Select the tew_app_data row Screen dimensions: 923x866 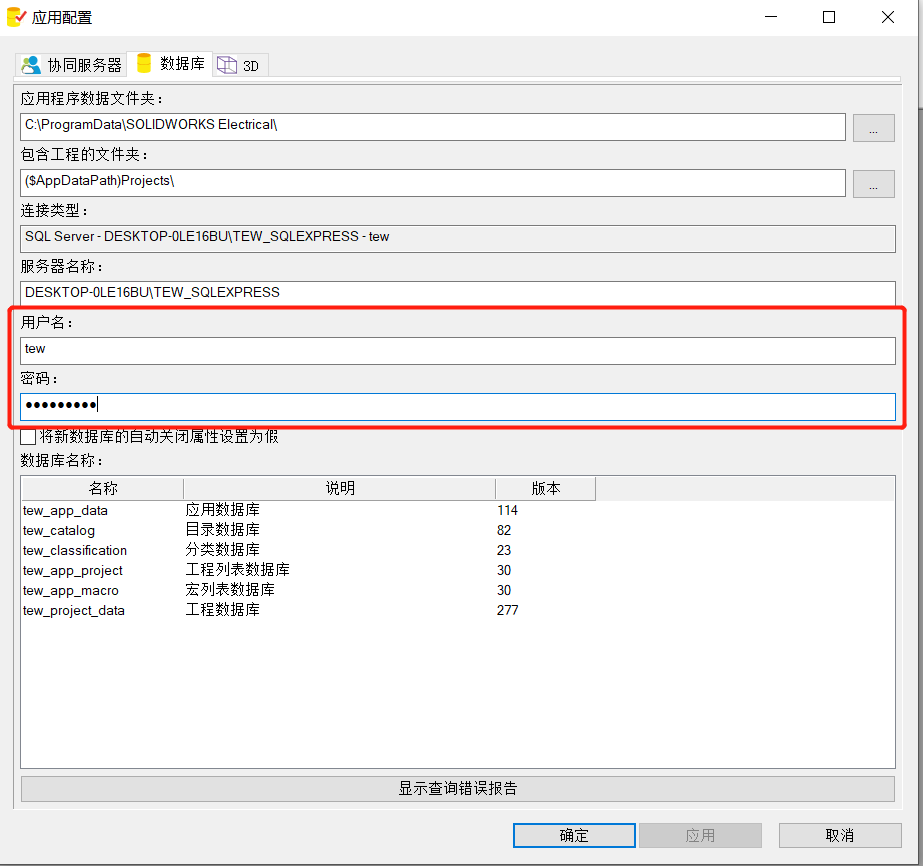[x=458, y=510]
